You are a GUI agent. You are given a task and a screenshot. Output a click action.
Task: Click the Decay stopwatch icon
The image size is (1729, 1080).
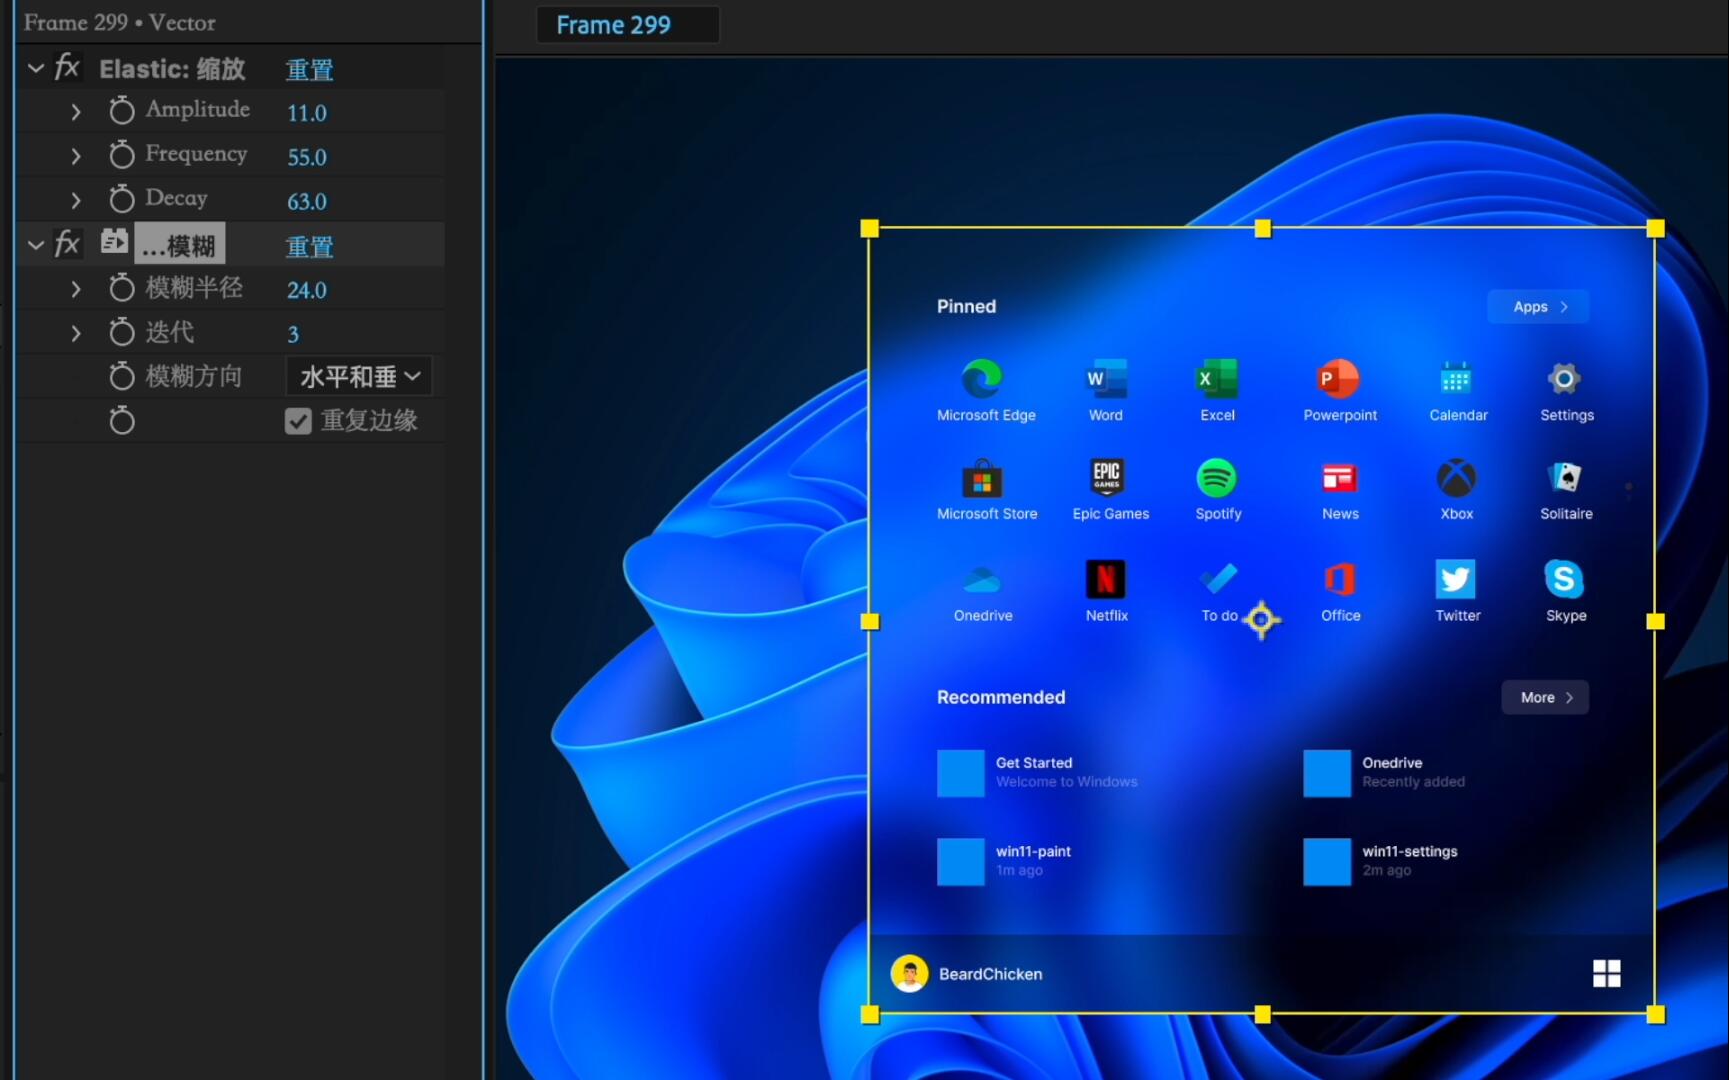coord(121,199)
